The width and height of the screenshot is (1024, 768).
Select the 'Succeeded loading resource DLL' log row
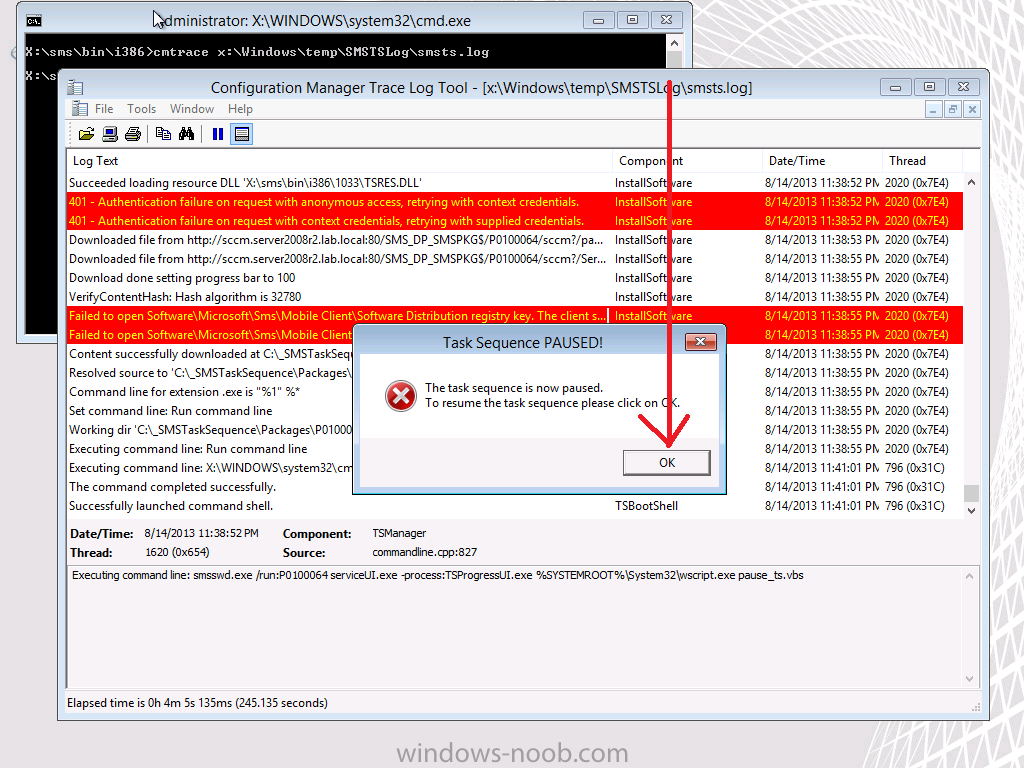point(515,183)
